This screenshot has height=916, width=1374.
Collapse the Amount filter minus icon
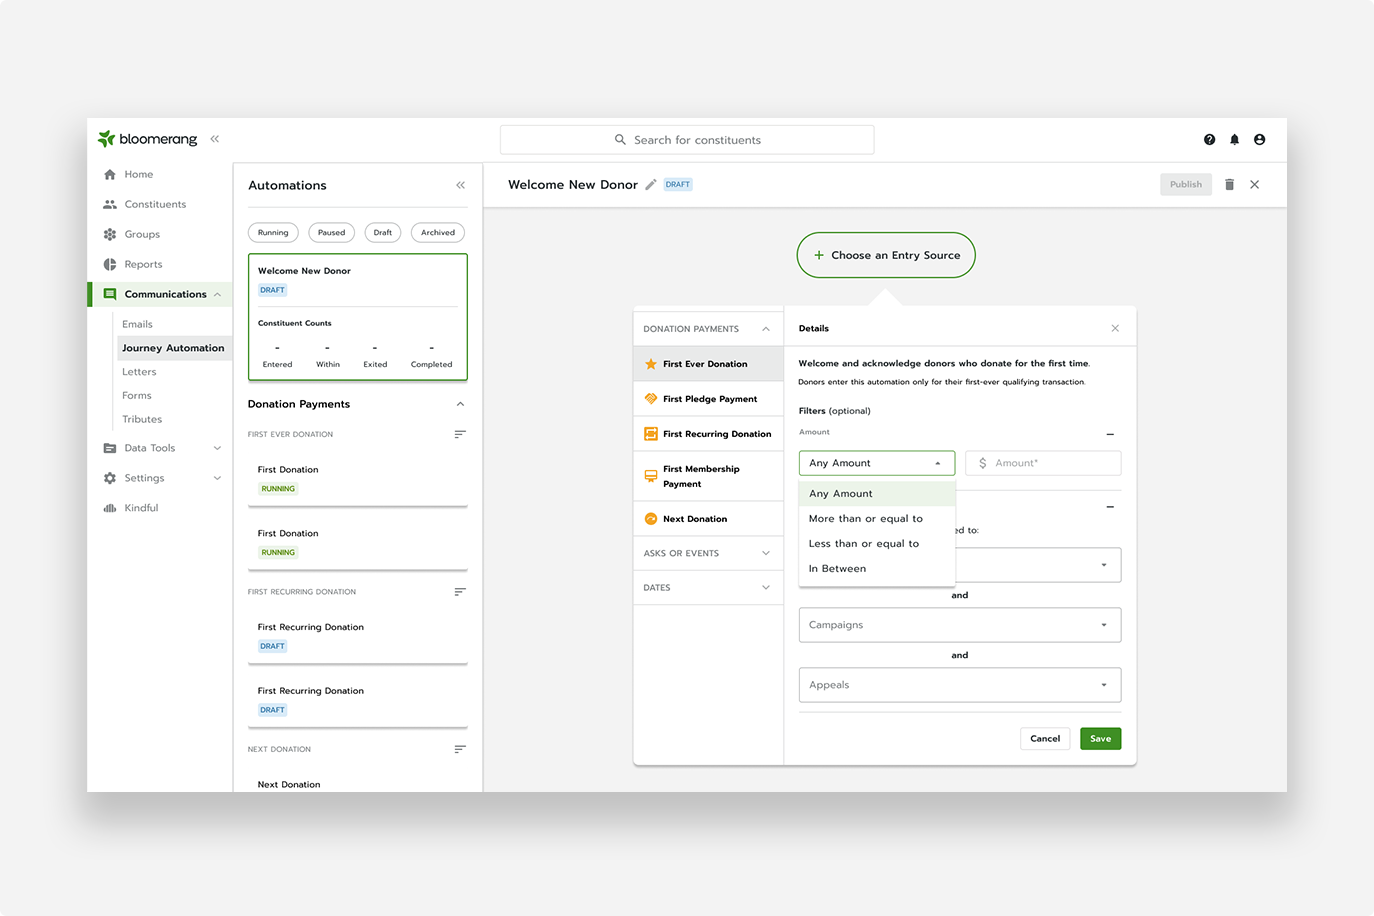[1110, 434]
